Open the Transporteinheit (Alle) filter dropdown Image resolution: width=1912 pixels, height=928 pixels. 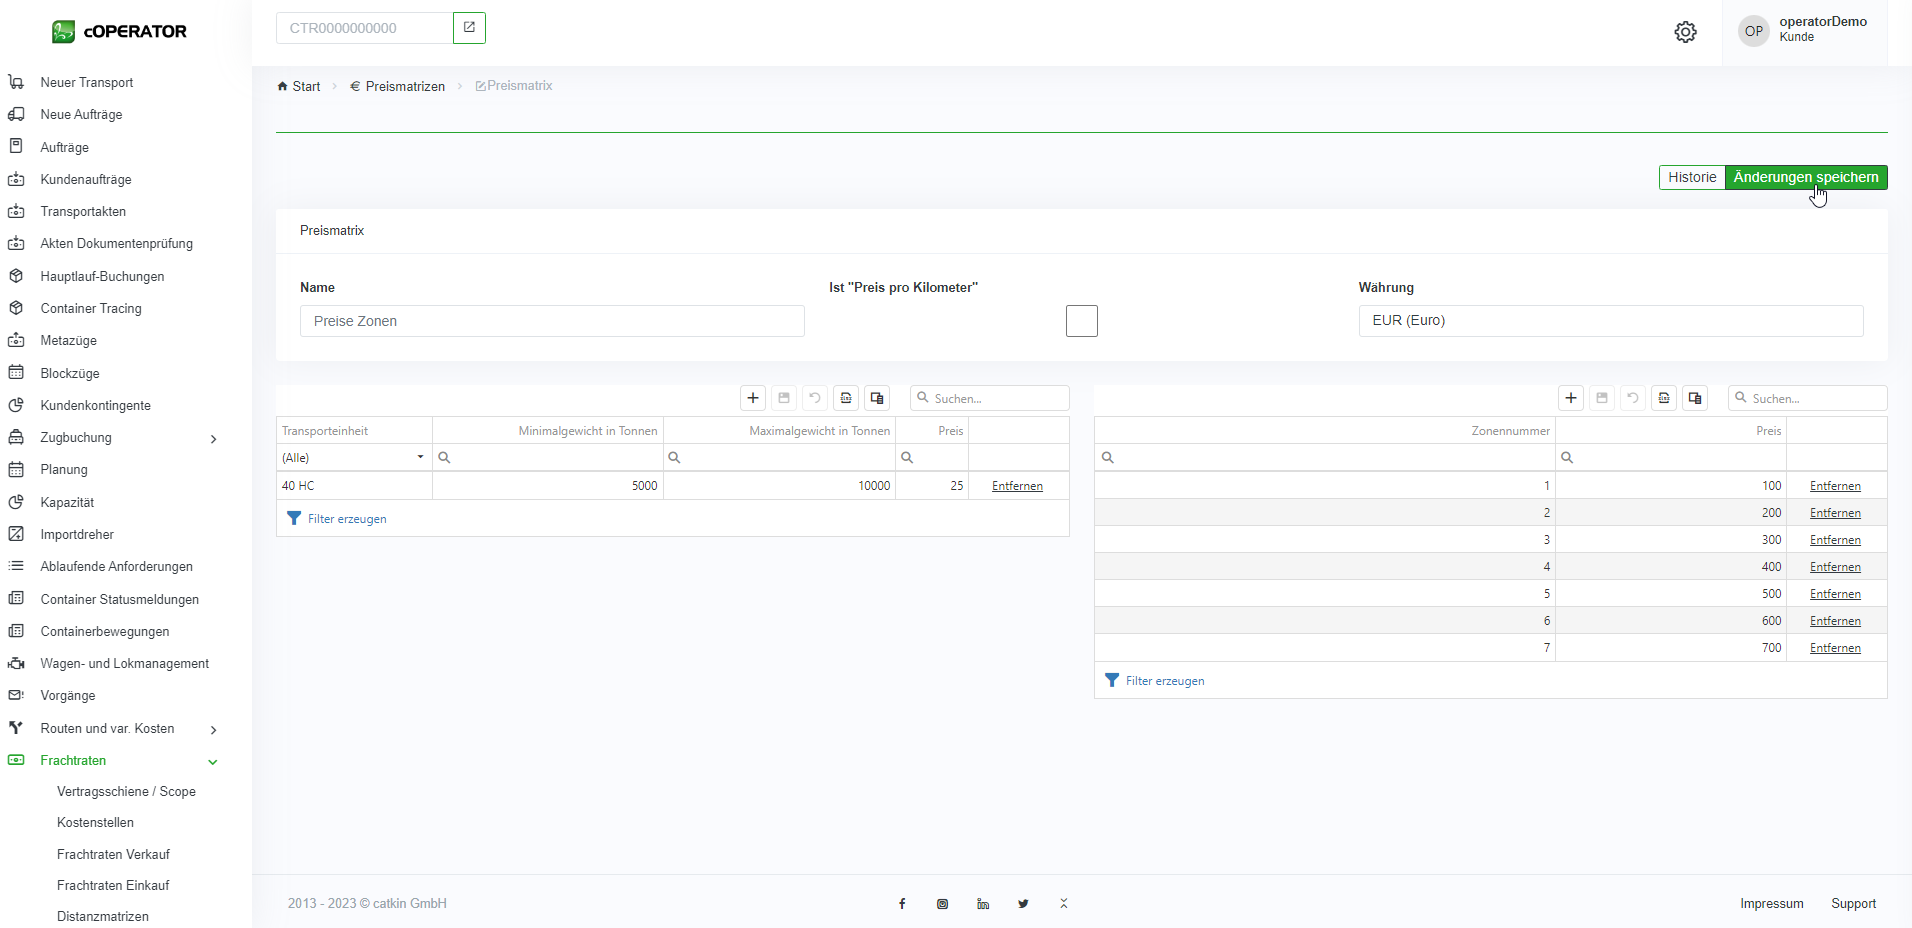coord(420,457)
